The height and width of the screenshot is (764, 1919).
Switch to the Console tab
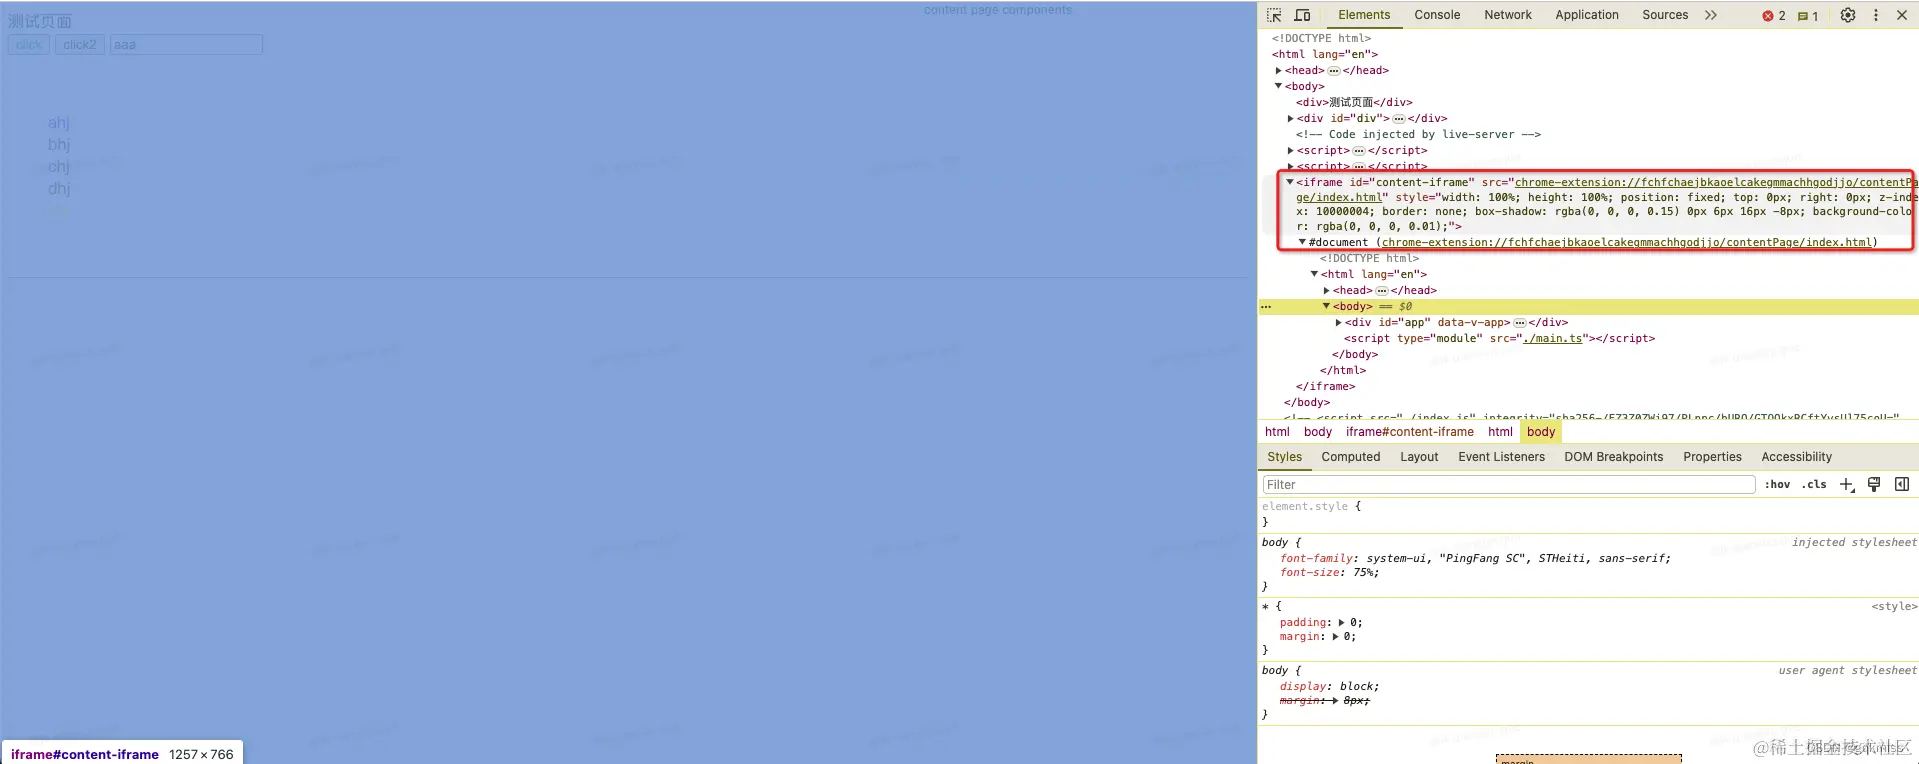pyautogui.click(x=1437, y=15)
